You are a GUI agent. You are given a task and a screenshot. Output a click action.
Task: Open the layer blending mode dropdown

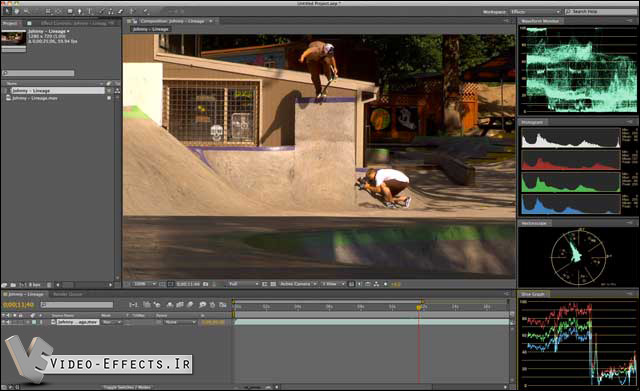coord(111,322)
